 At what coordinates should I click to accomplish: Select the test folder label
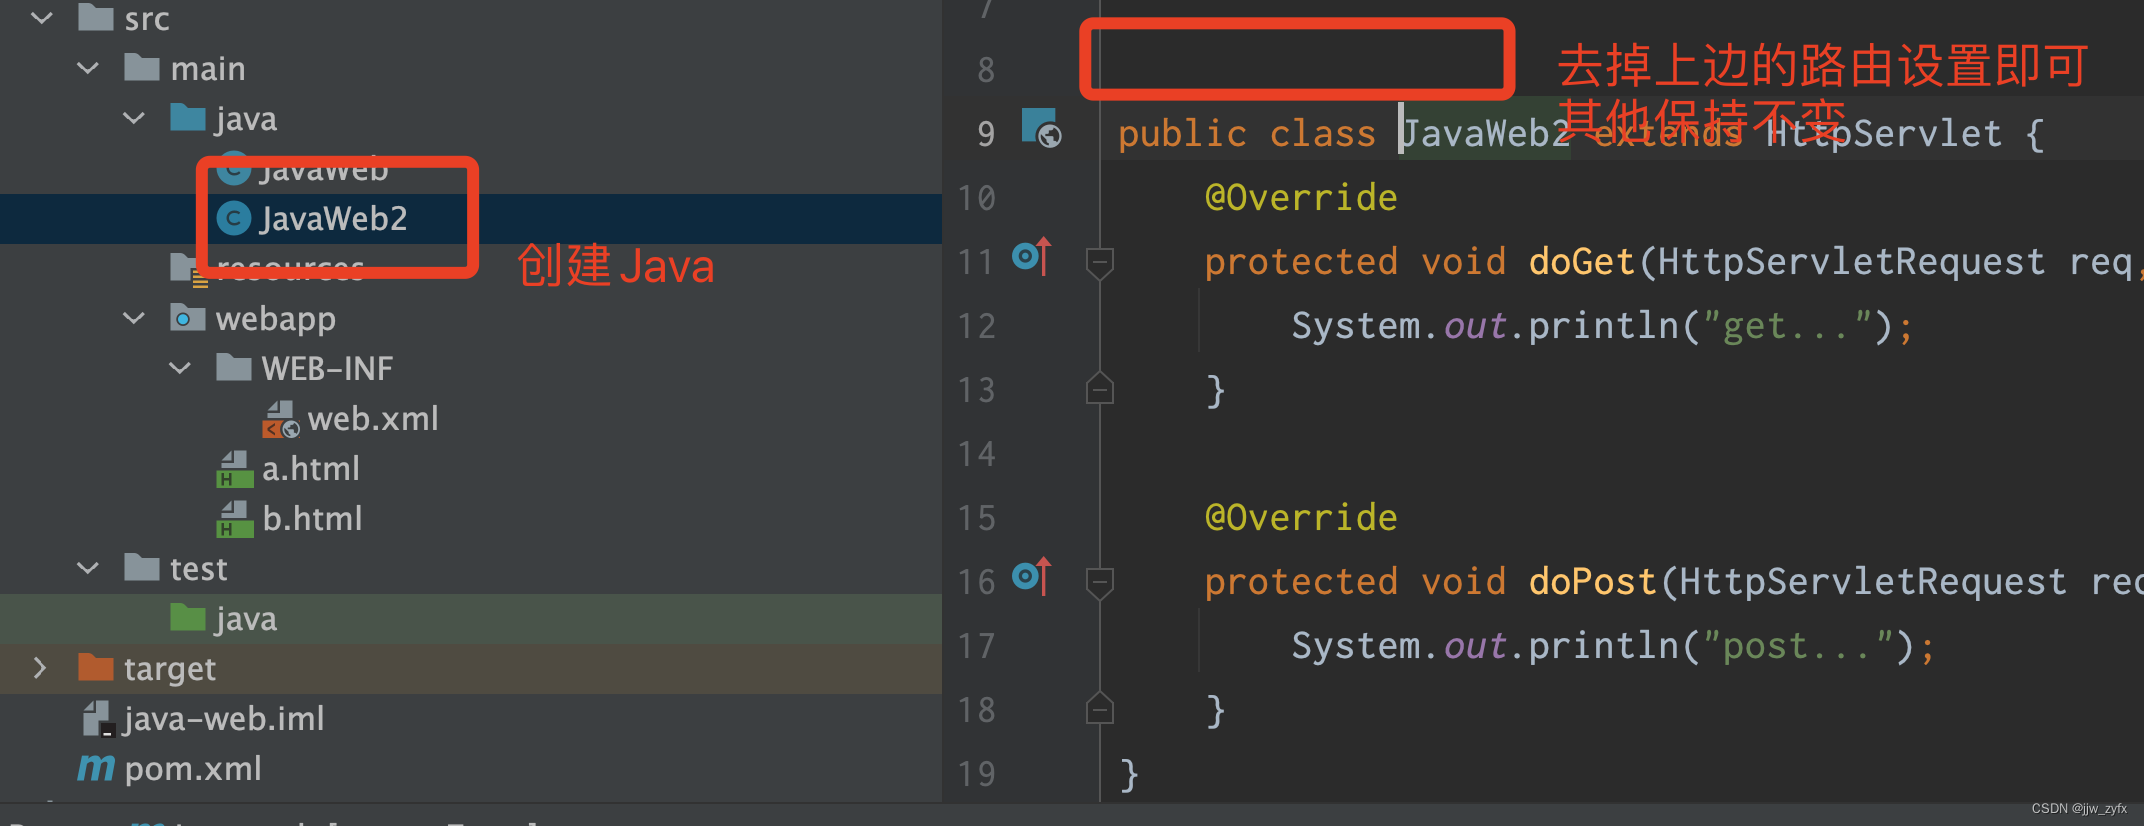click(x=199, y=568)
